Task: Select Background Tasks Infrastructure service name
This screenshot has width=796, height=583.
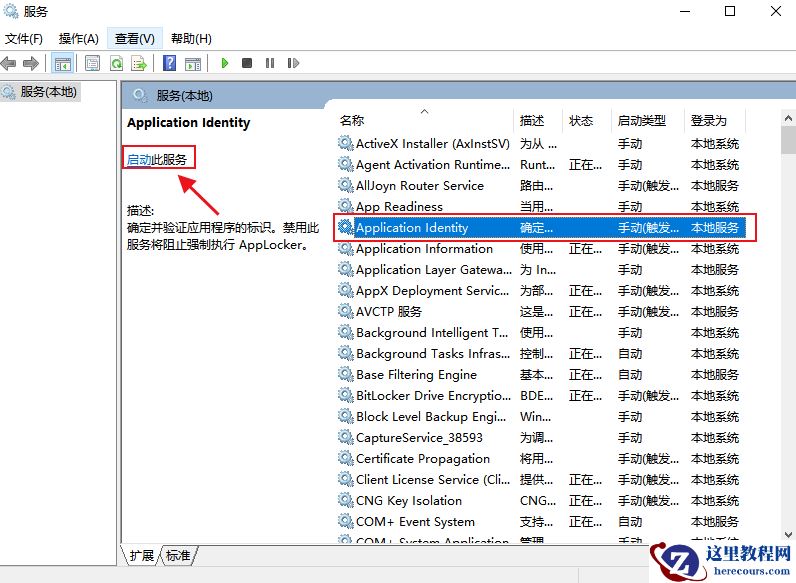Action: click(433, 353)
